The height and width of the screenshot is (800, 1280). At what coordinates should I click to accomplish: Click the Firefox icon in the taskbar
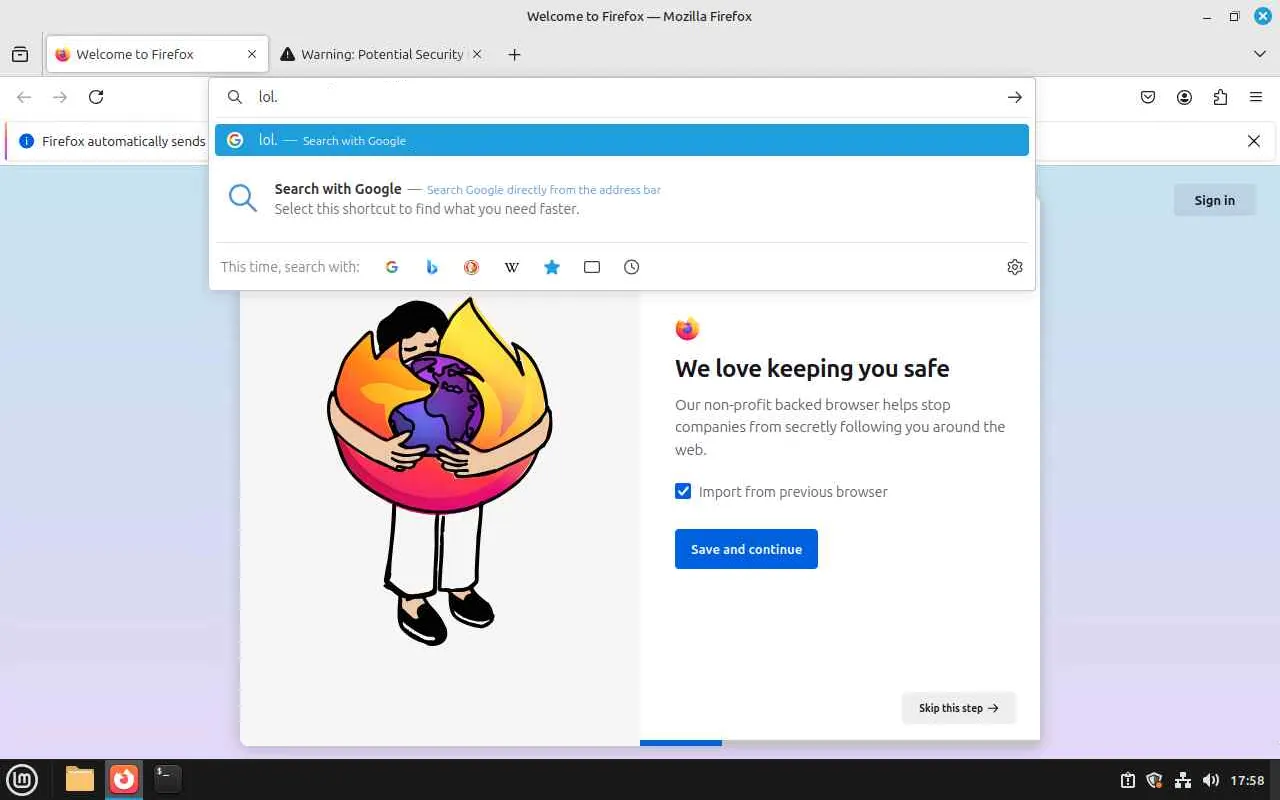[x=124, y=779]
